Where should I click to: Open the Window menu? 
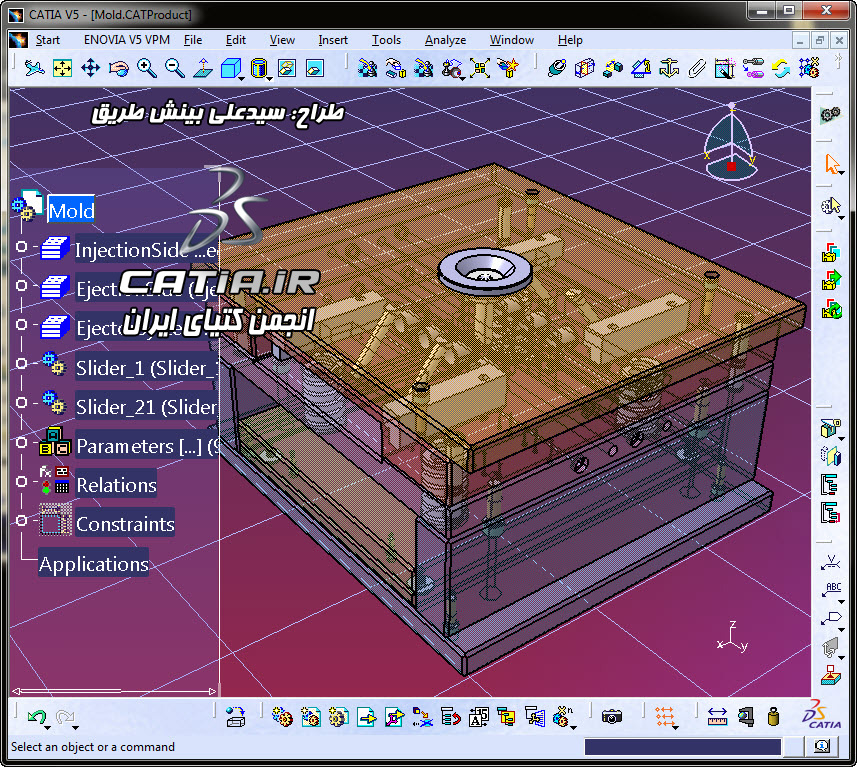pos(512,40)
